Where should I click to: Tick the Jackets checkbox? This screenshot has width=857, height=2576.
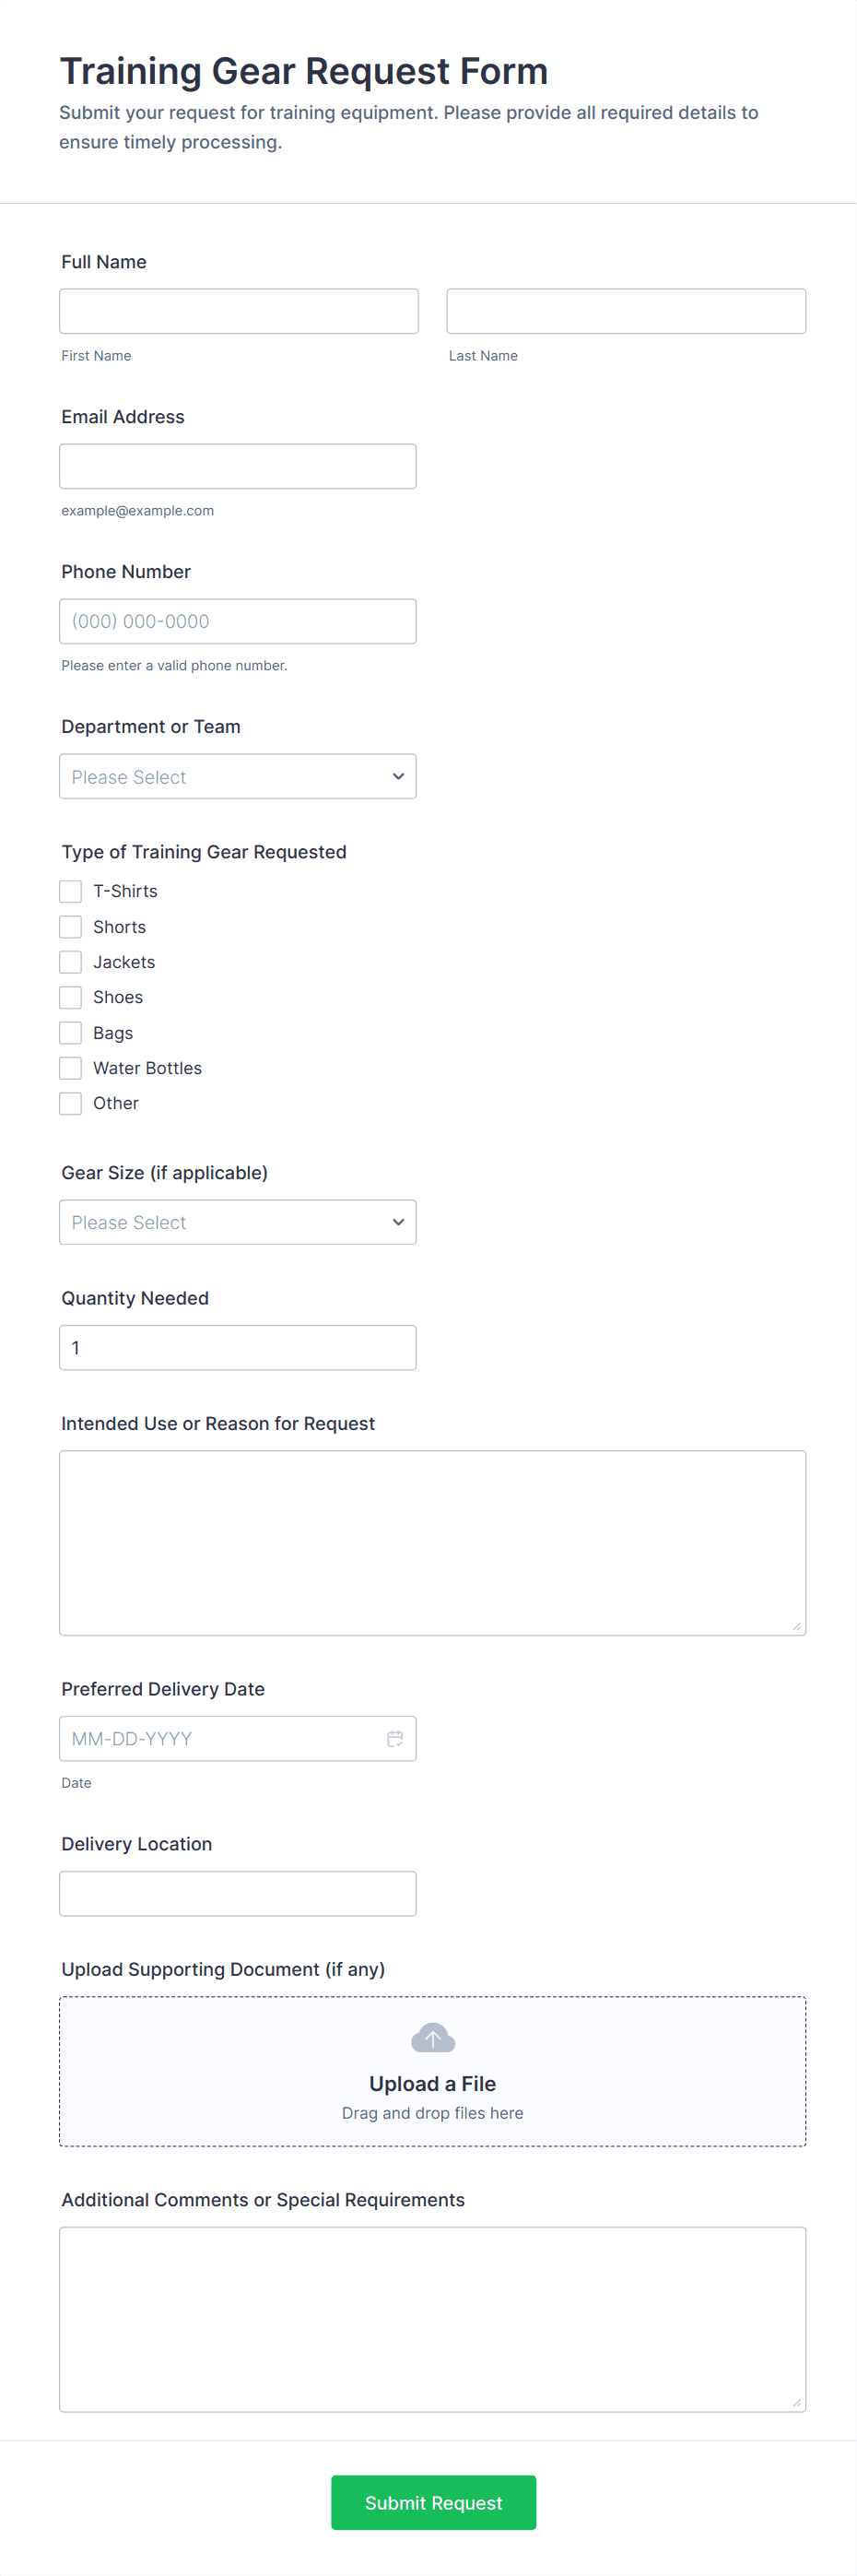point(70,962)
